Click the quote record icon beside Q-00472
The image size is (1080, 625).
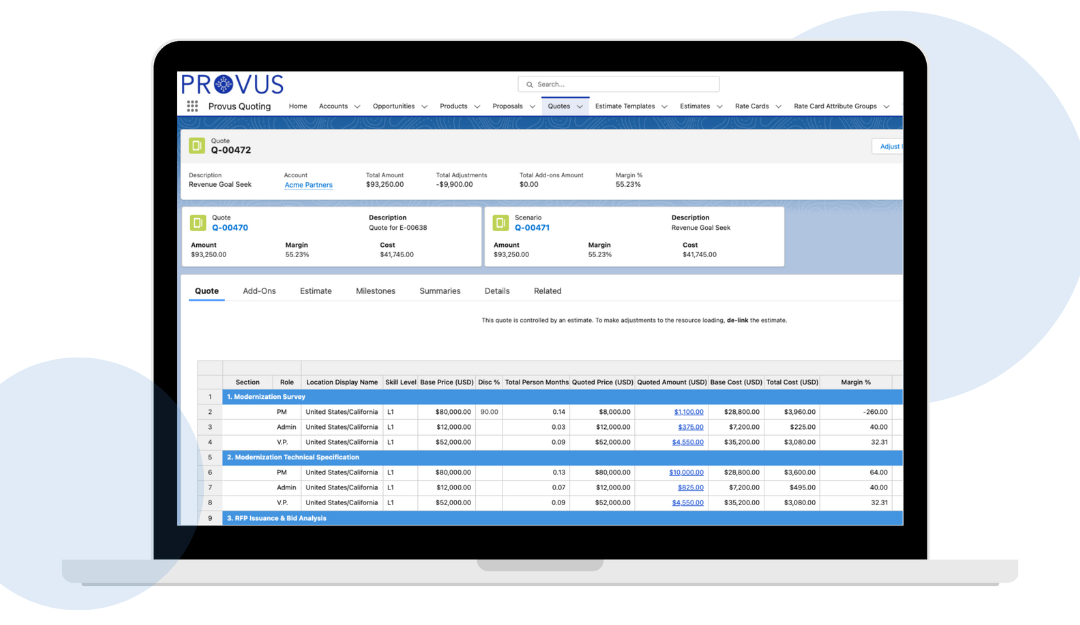195,145
